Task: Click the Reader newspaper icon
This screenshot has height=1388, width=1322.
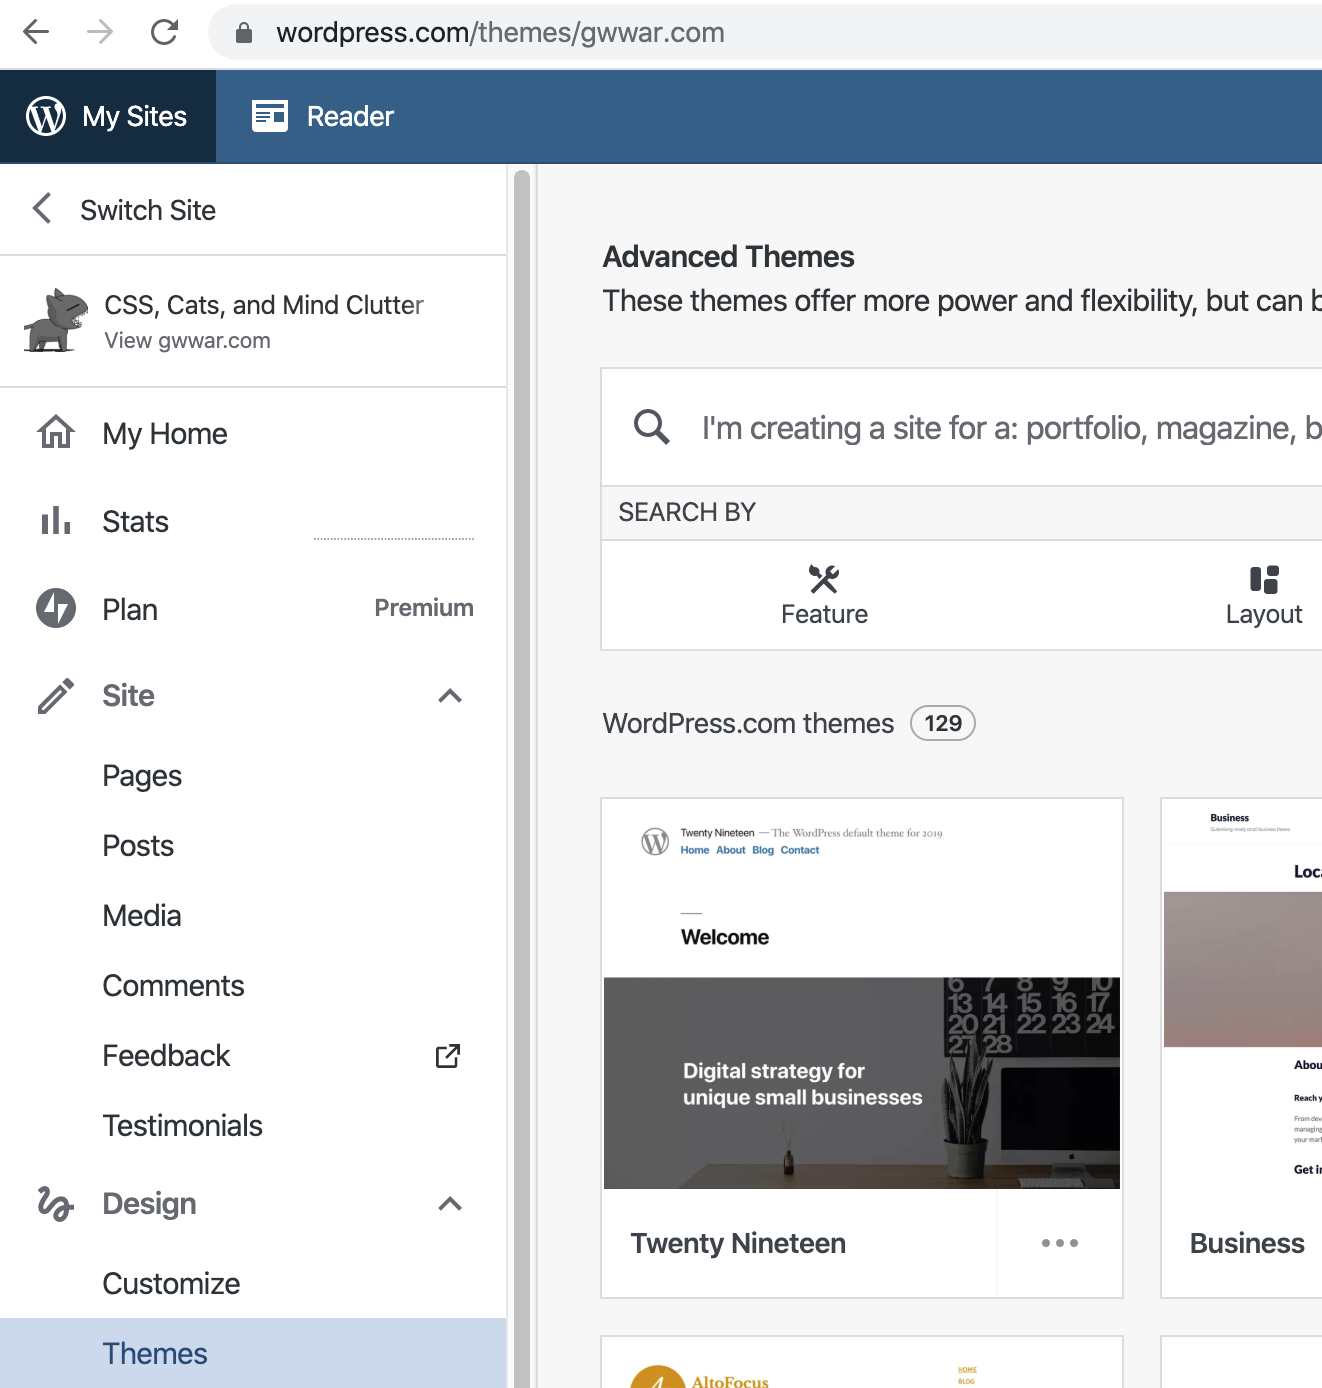Action: [x=270, y=116]
